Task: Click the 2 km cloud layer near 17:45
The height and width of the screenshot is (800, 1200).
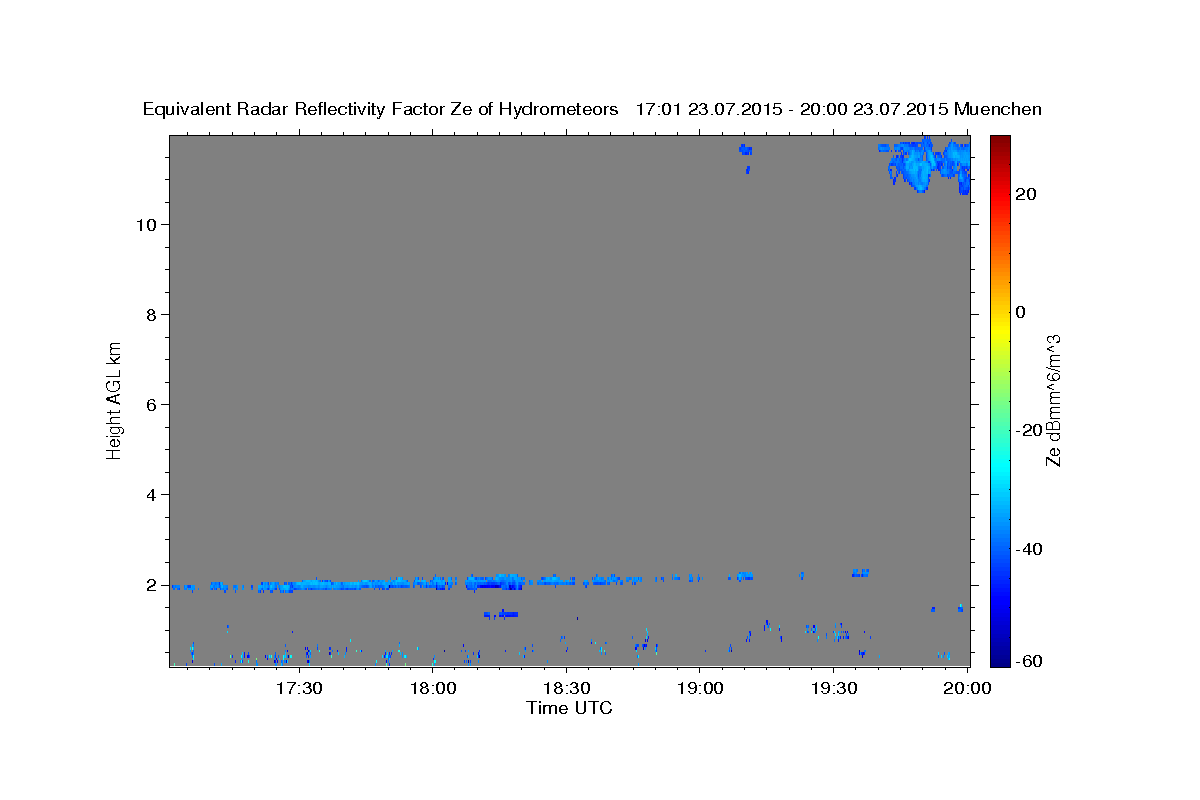Action: pos(366,583)
